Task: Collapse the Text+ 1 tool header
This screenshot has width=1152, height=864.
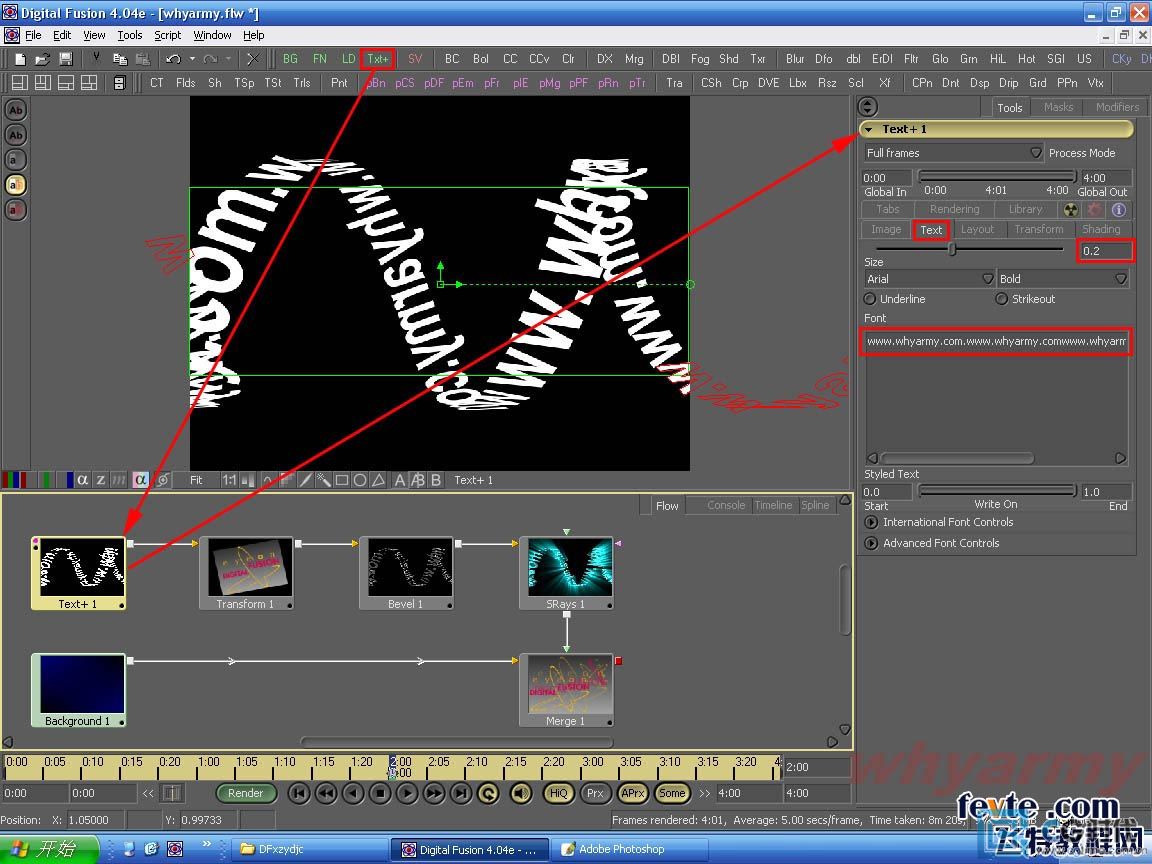Action: [x=869, y=129]
